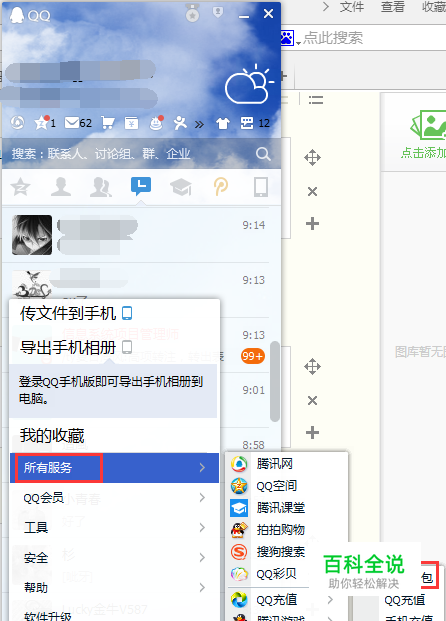The height and width of the screenshot is (621, 446).
Task: Switch to the contacts person tab
Action: 61,187
